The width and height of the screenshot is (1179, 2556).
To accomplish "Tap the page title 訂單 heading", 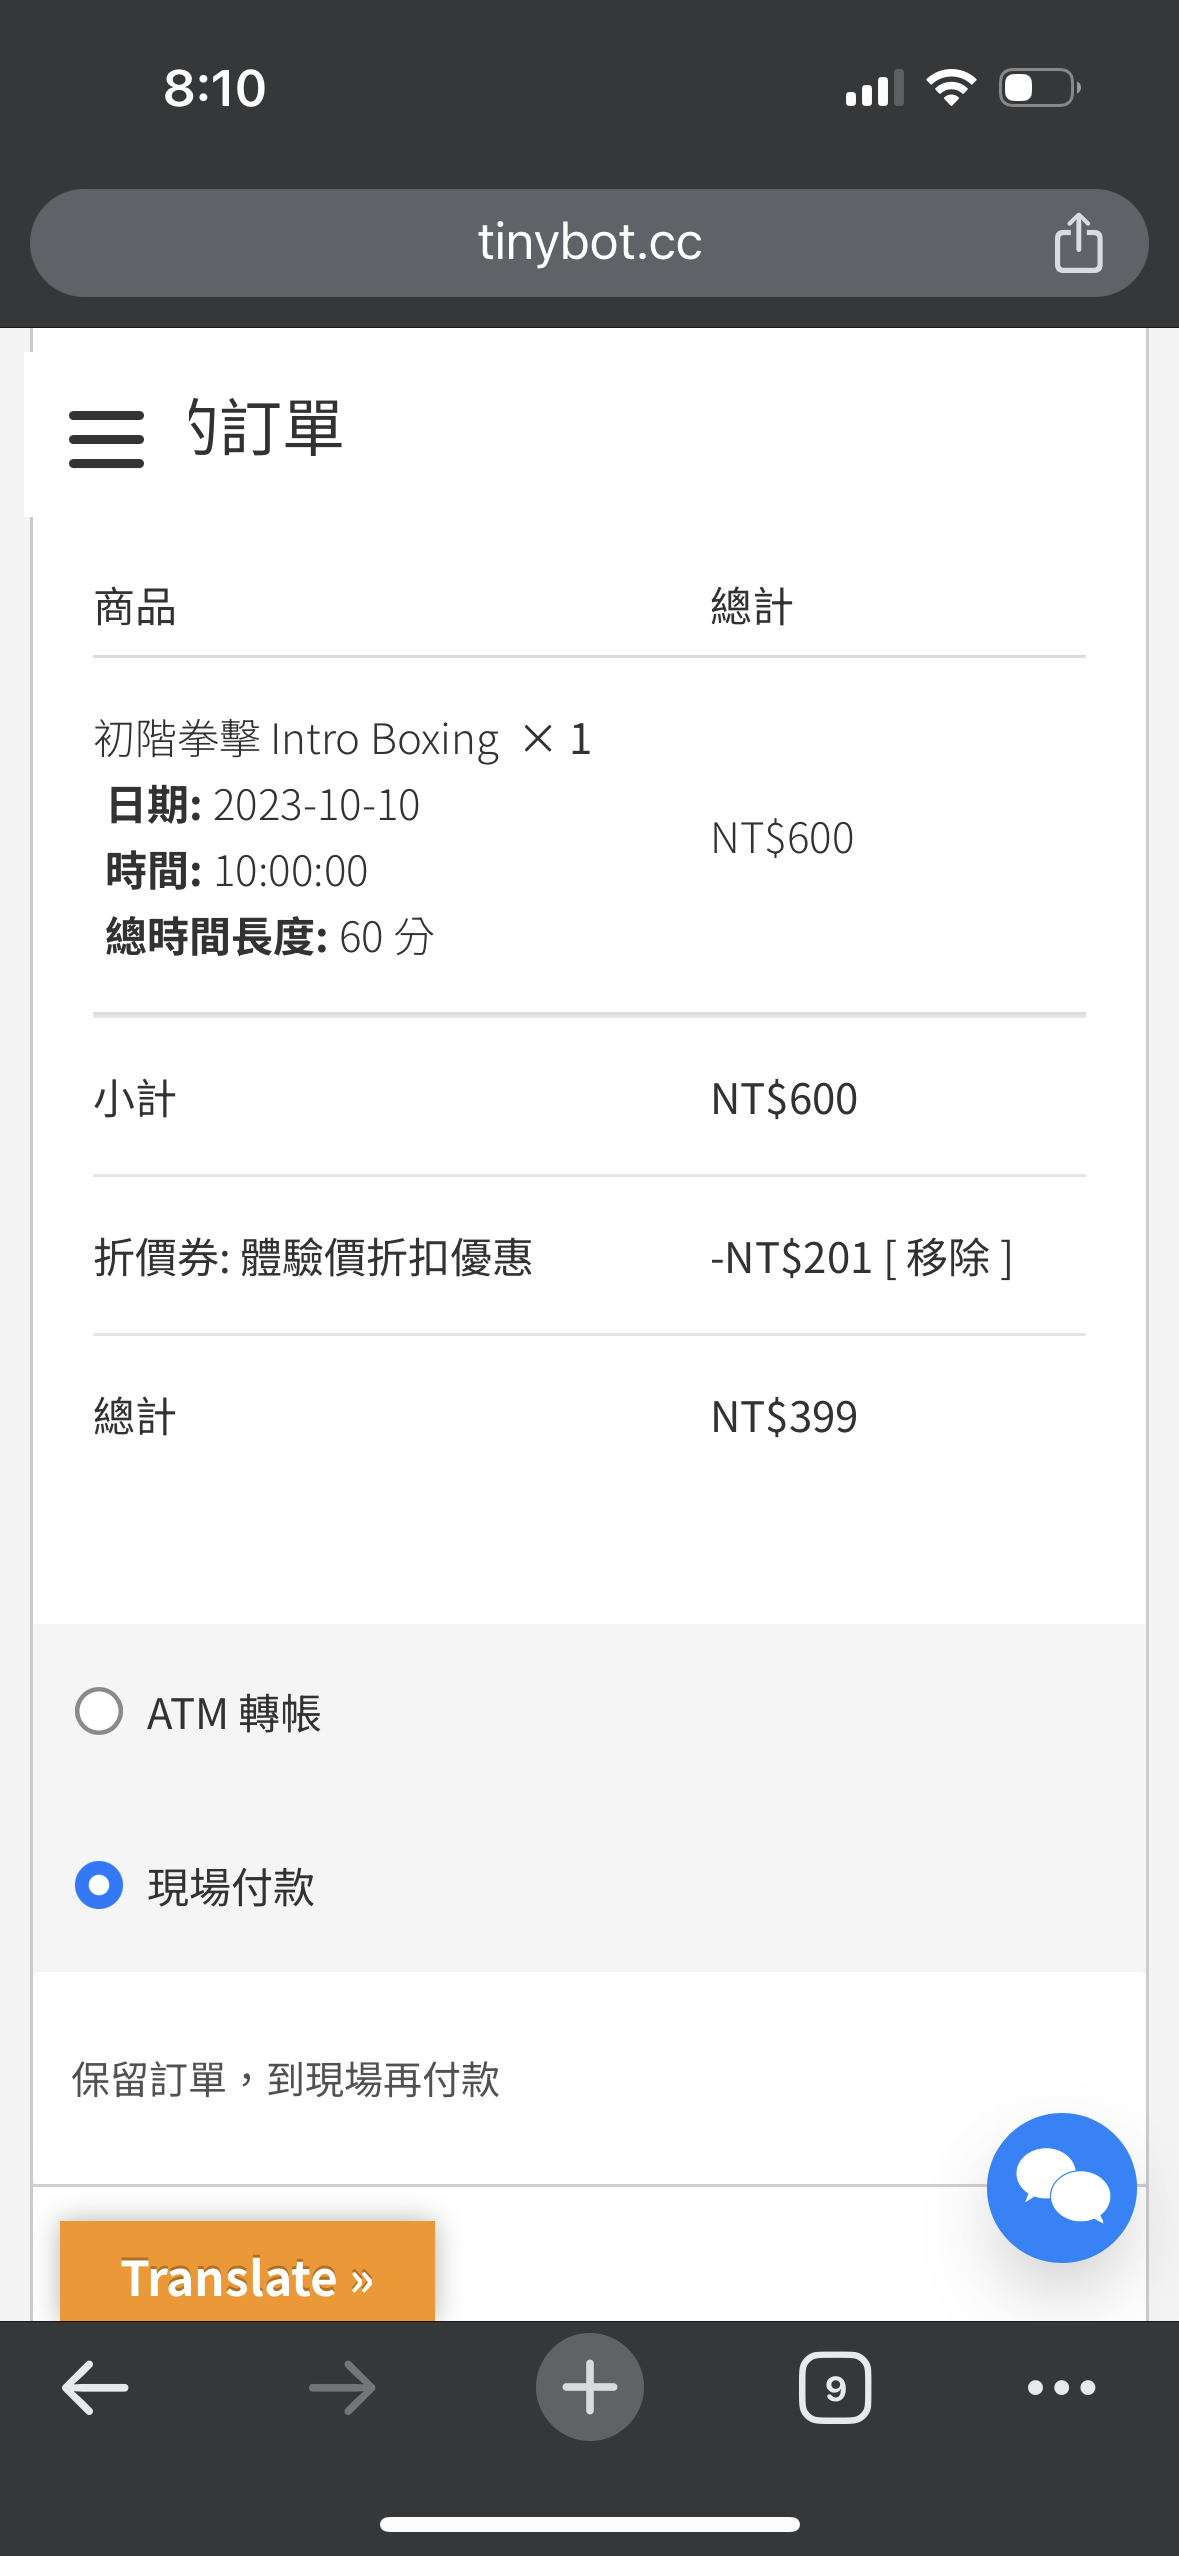I will pos(266,428).
